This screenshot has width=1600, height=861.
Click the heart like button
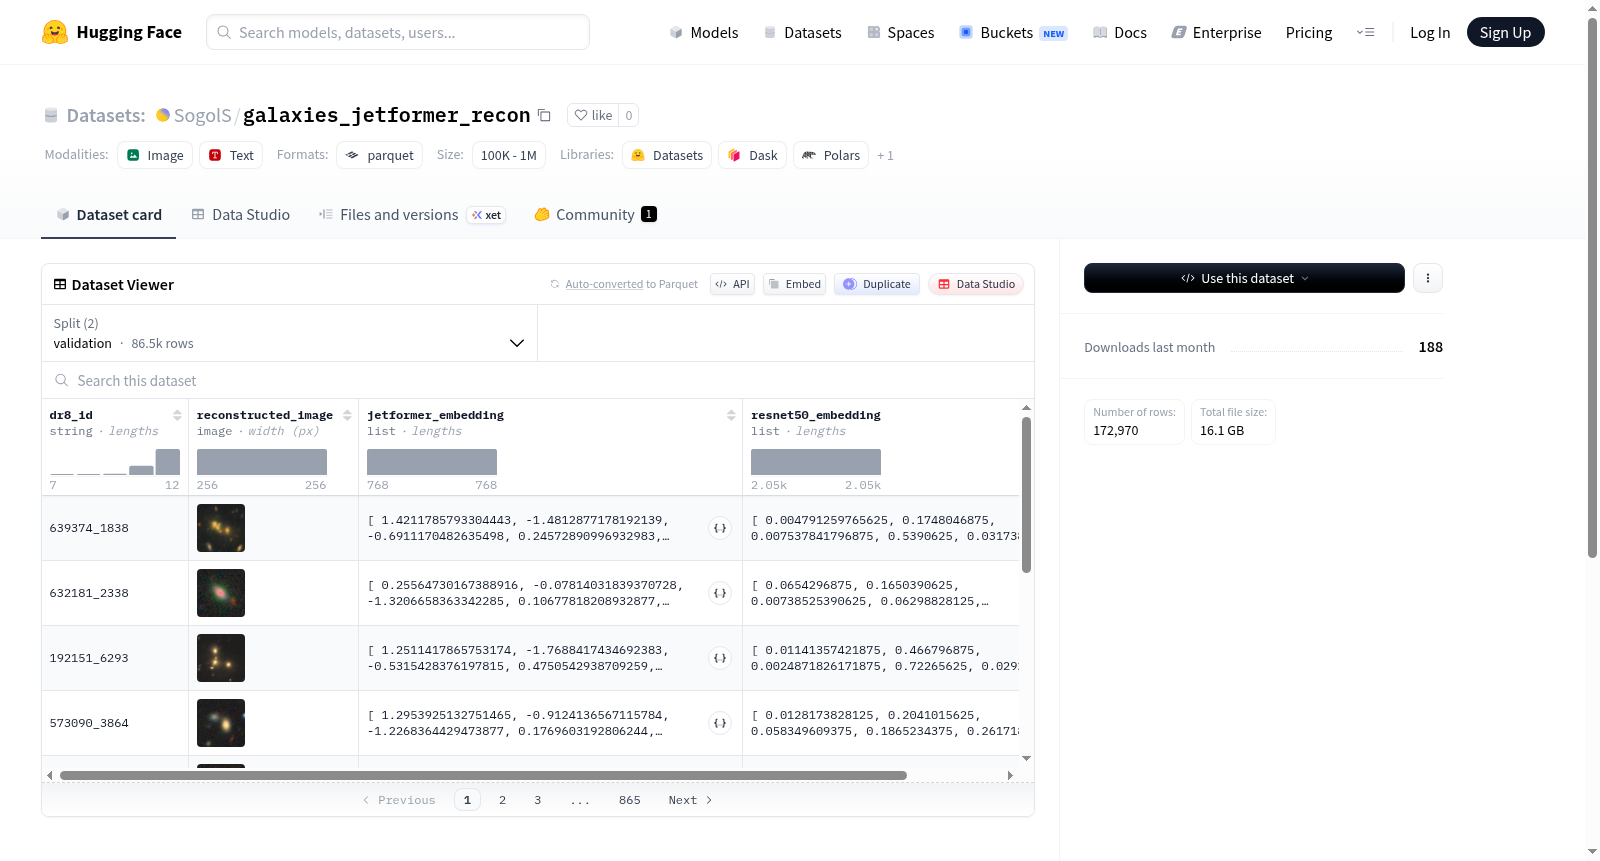click(x=593, y=115)
